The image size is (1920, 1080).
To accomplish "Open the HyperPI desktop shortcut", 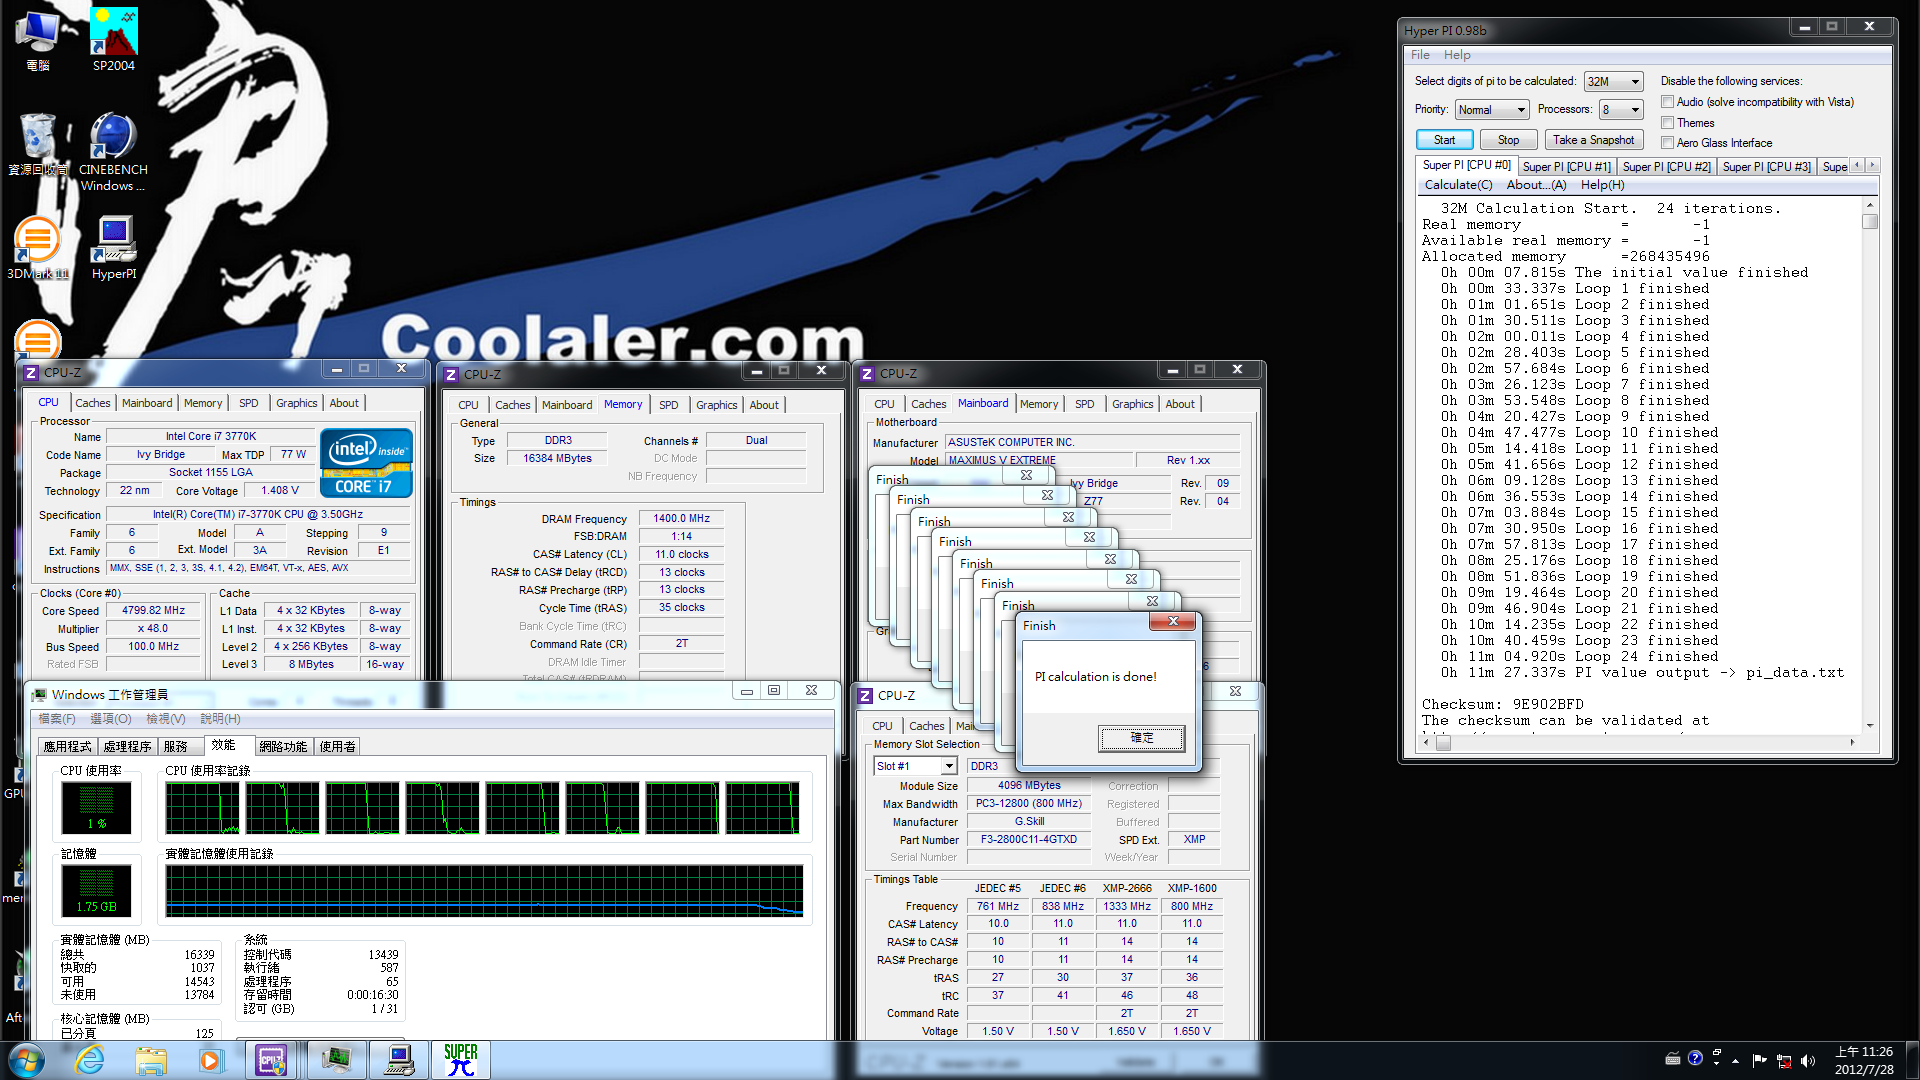I will 114,247.
